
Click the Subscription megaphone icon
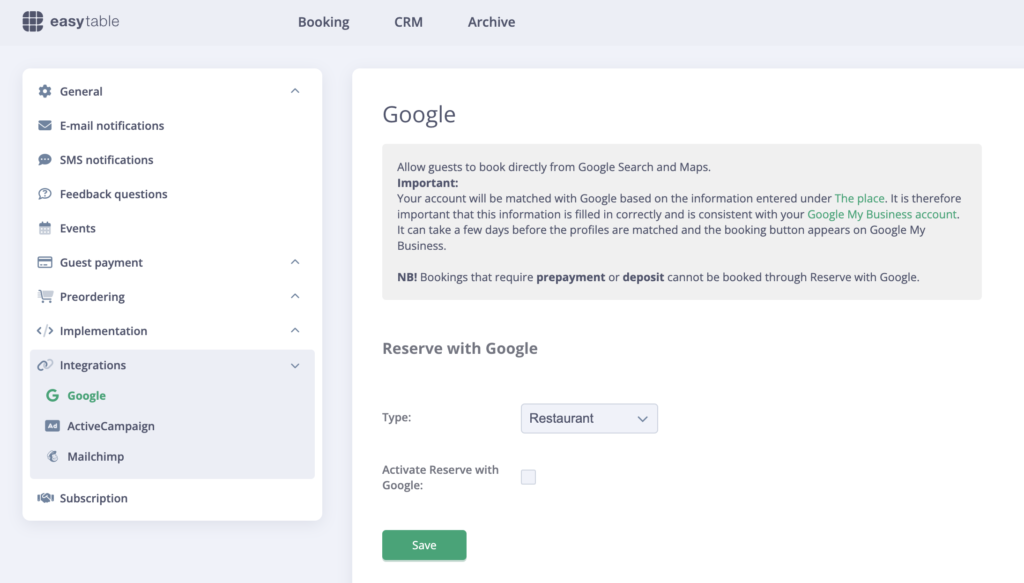[x=44, y=497]
